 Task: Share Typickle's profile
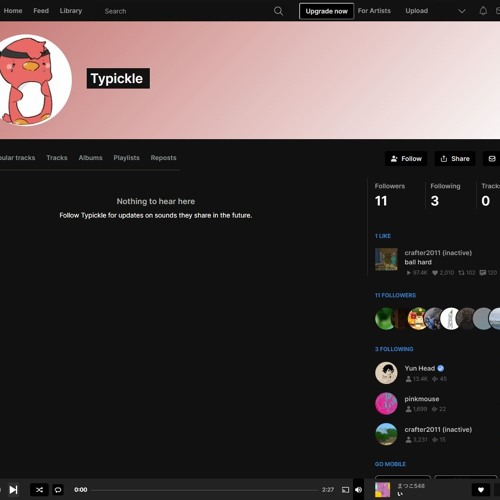click(x=455, y=159)
